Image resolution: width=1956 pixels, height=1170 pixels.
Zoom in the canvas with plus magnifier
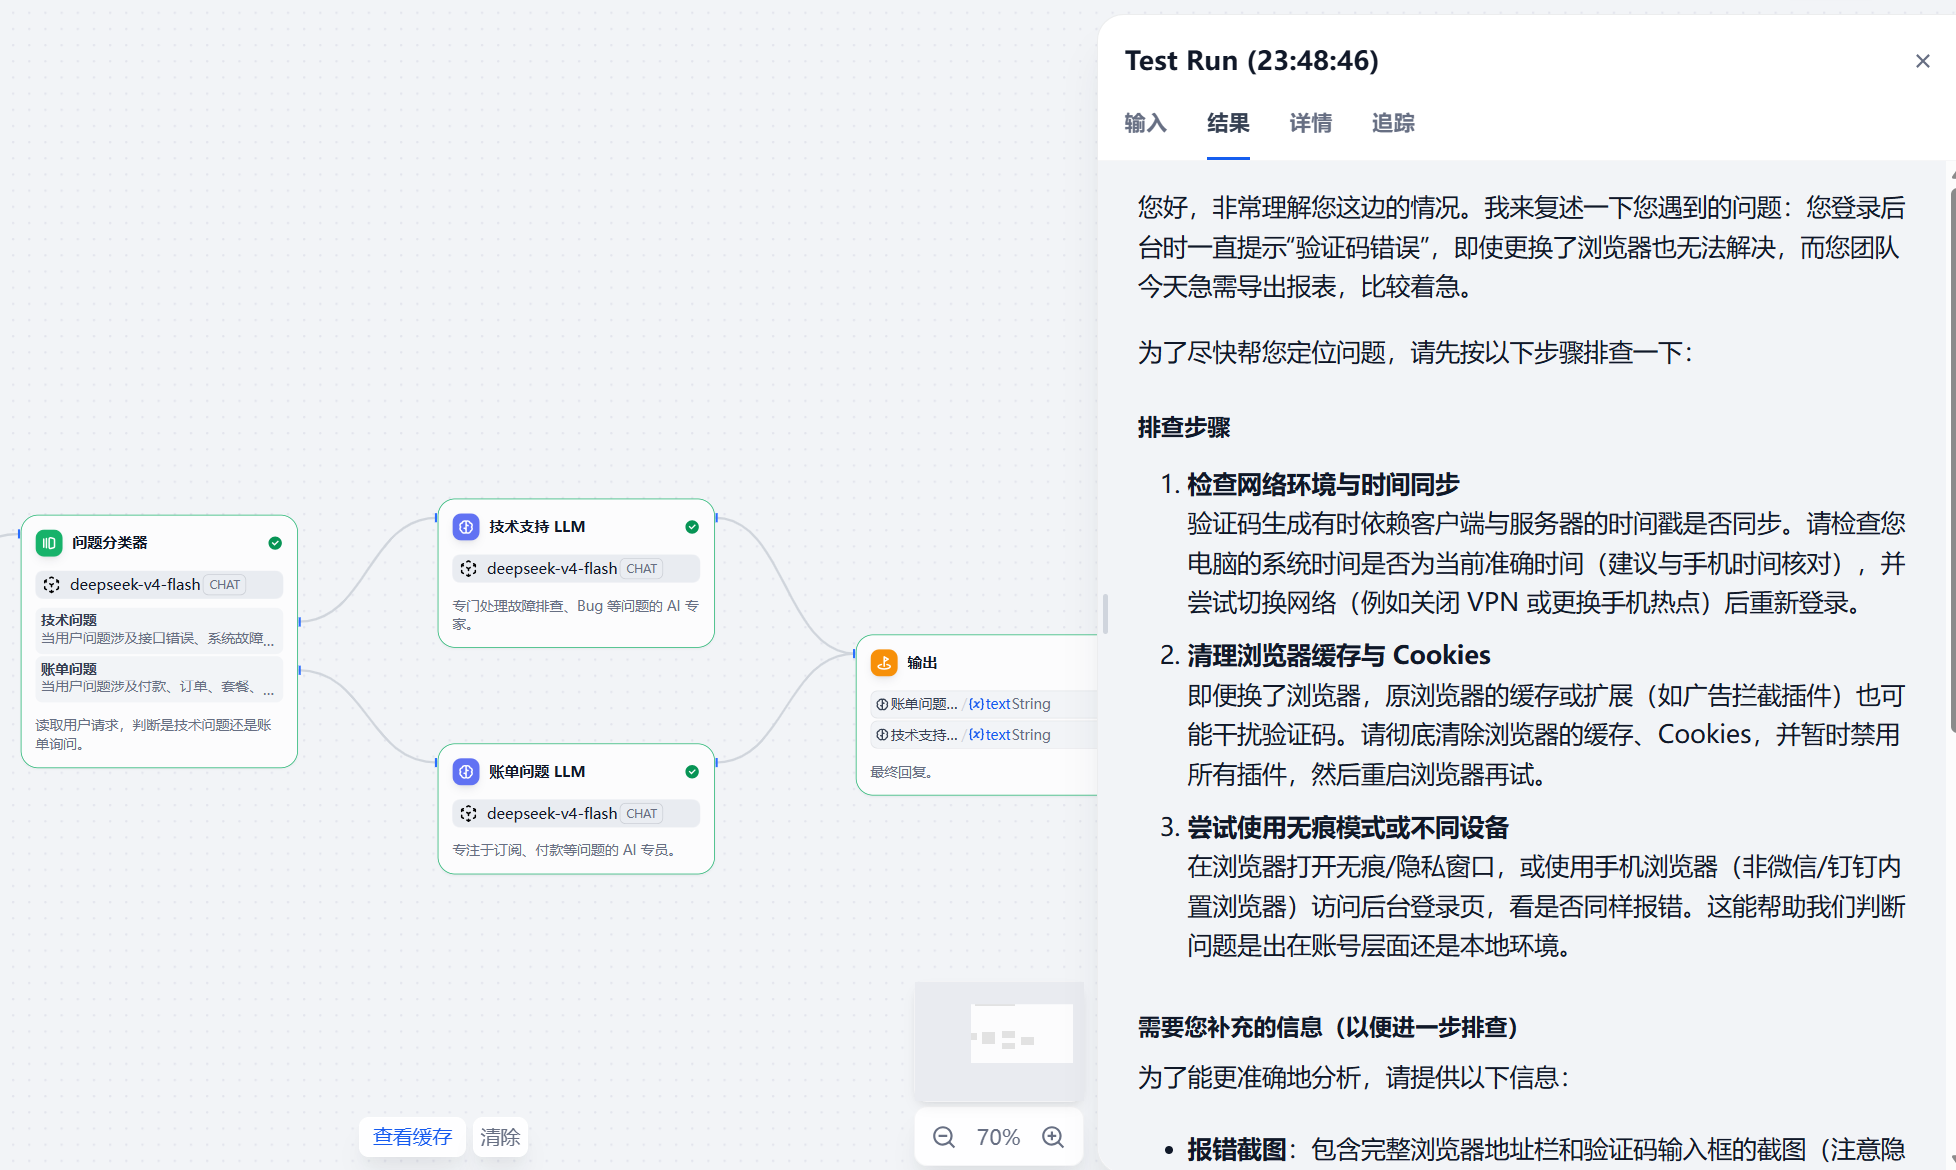(1053, 1137)
